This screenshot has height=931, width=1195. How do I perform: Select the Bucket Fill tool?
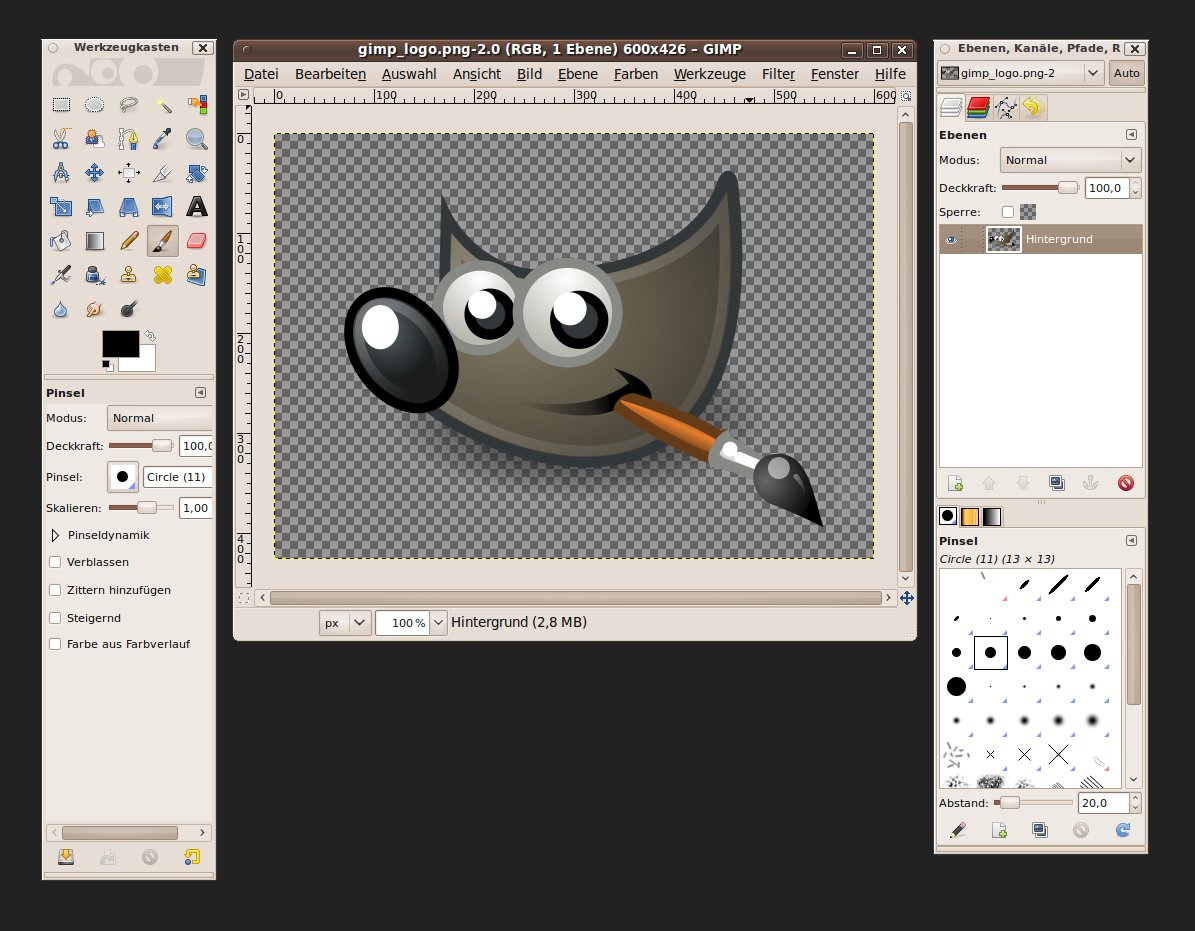tap(61, 241)
